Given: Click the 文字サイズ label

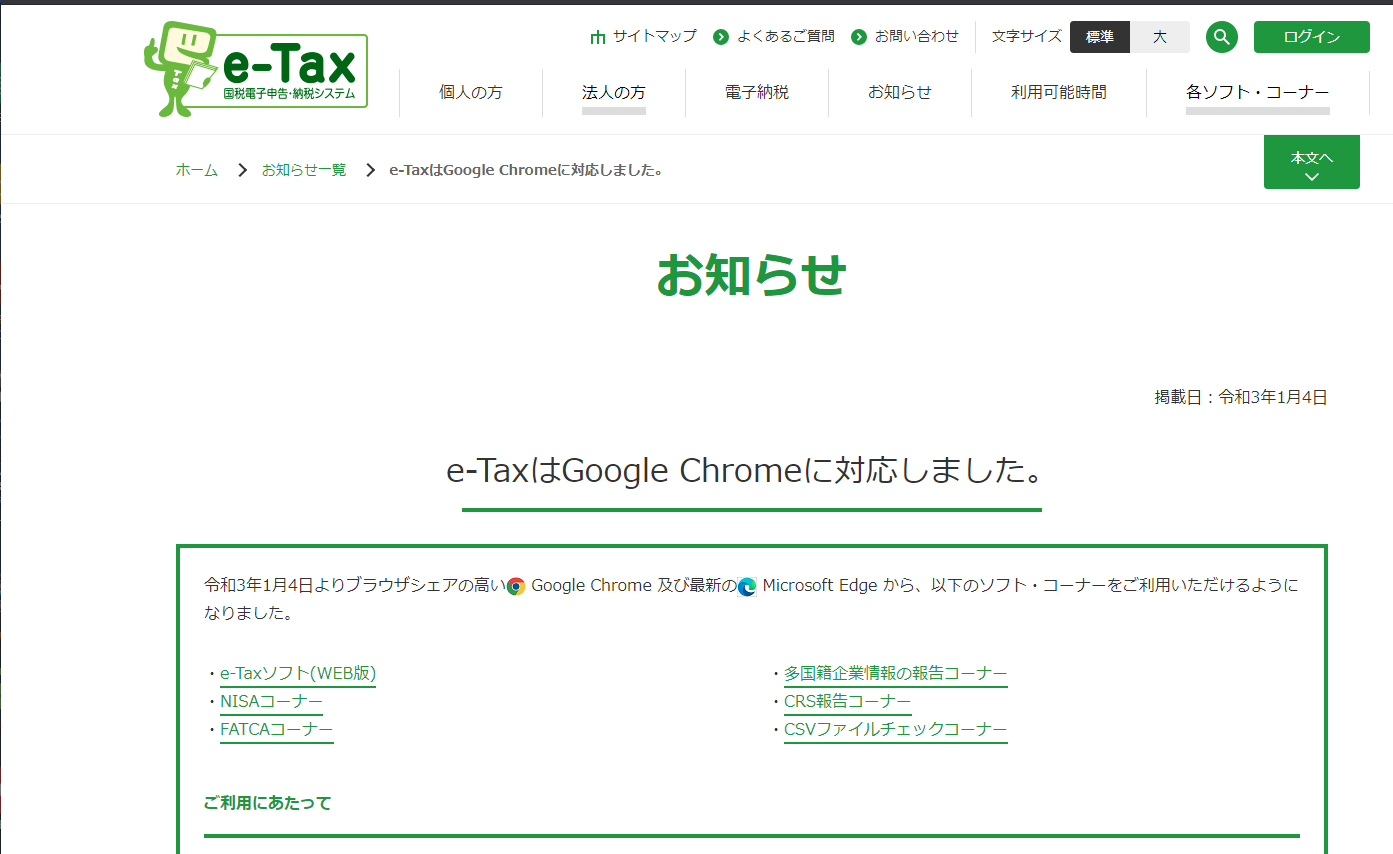Looking at the screenshot, I should tap(1027, 37).
